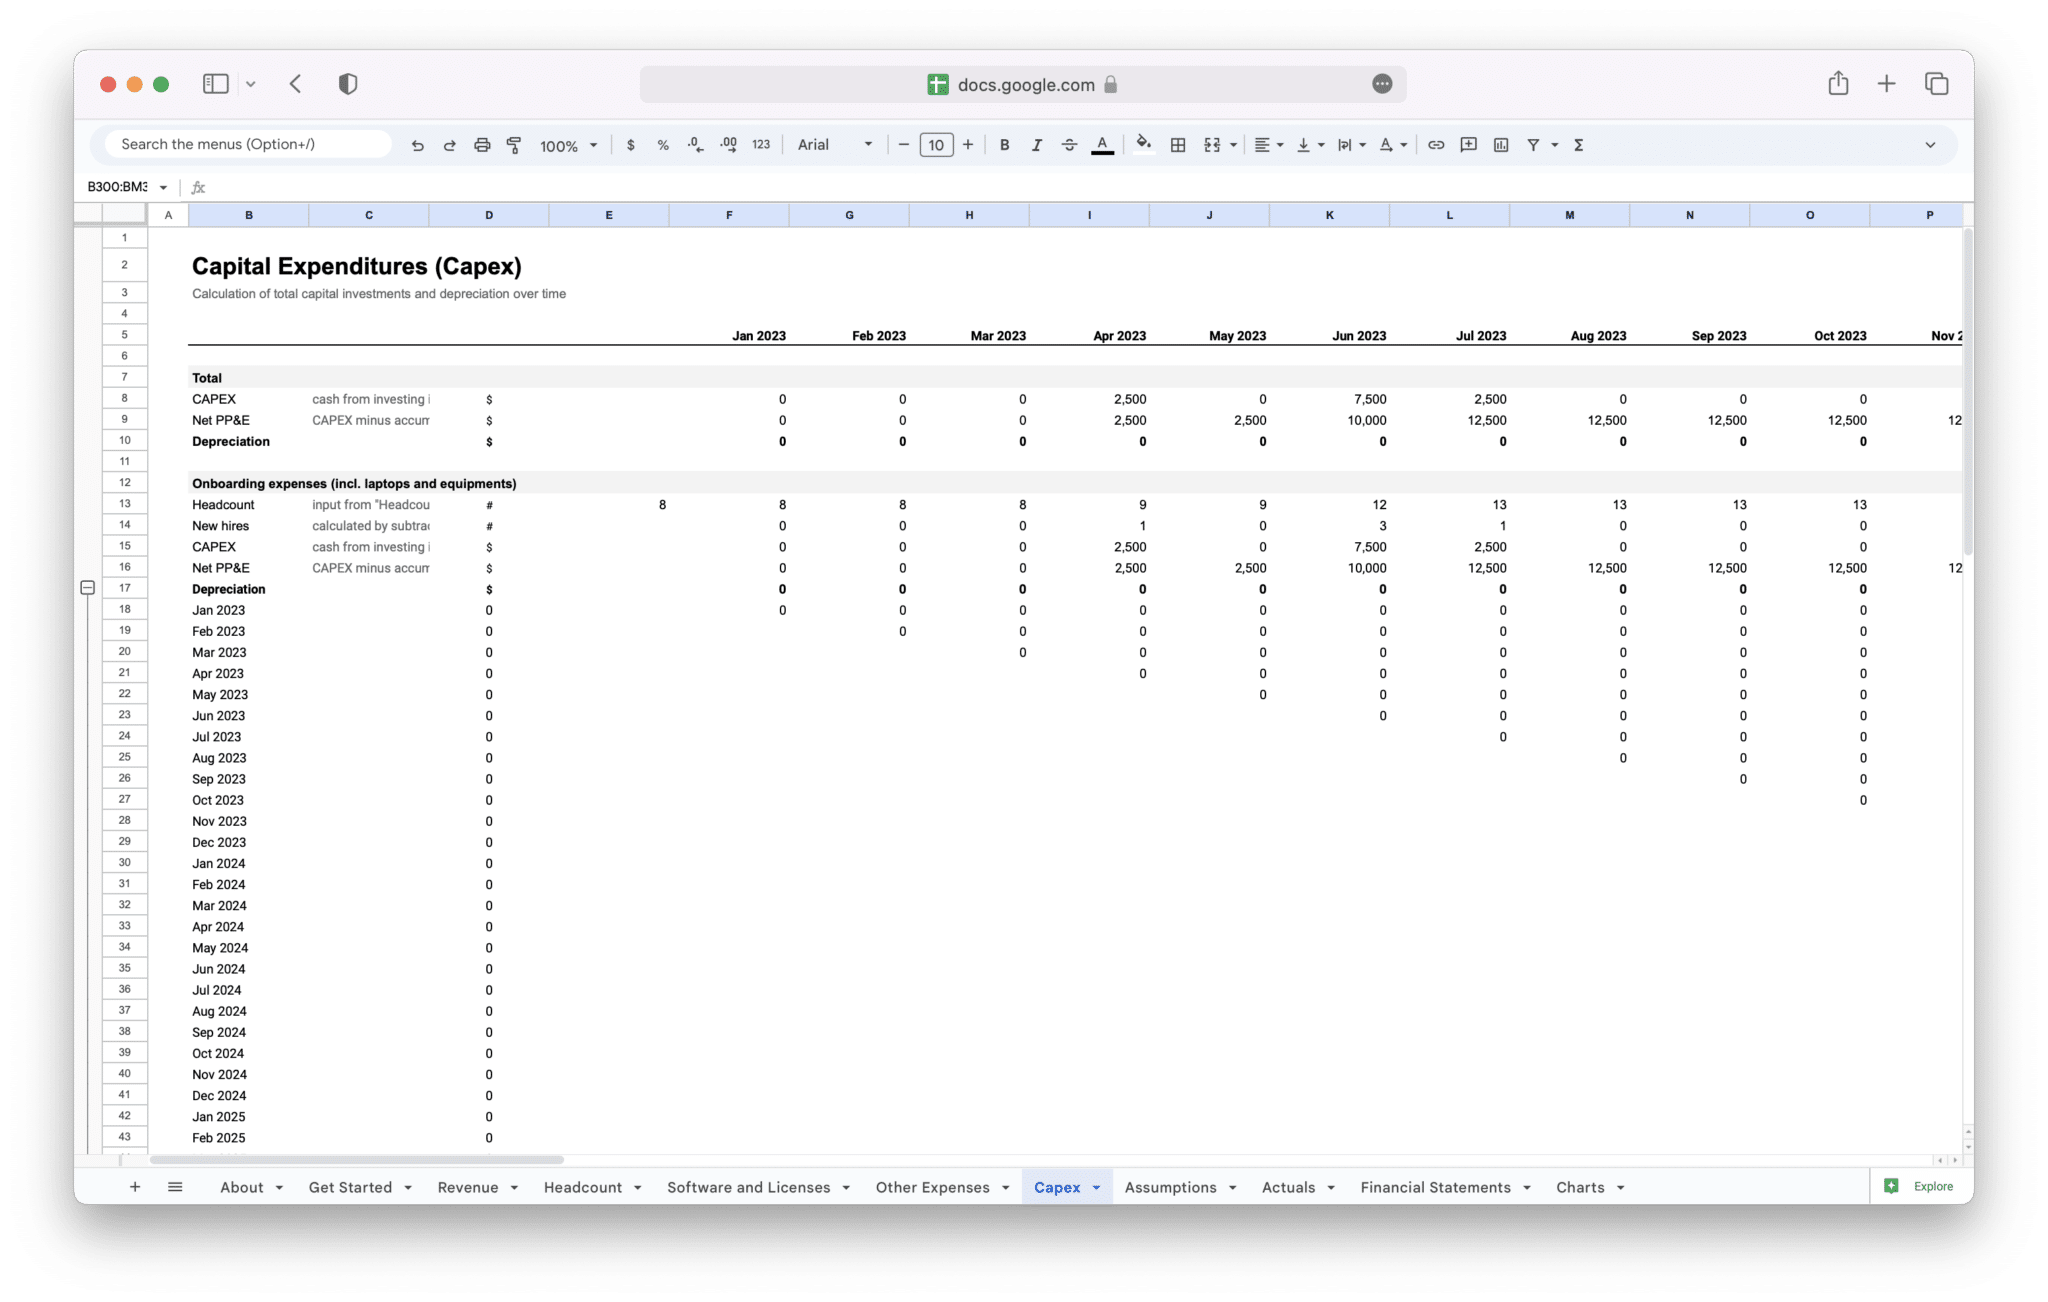Undo the last action

click(418, 145)
